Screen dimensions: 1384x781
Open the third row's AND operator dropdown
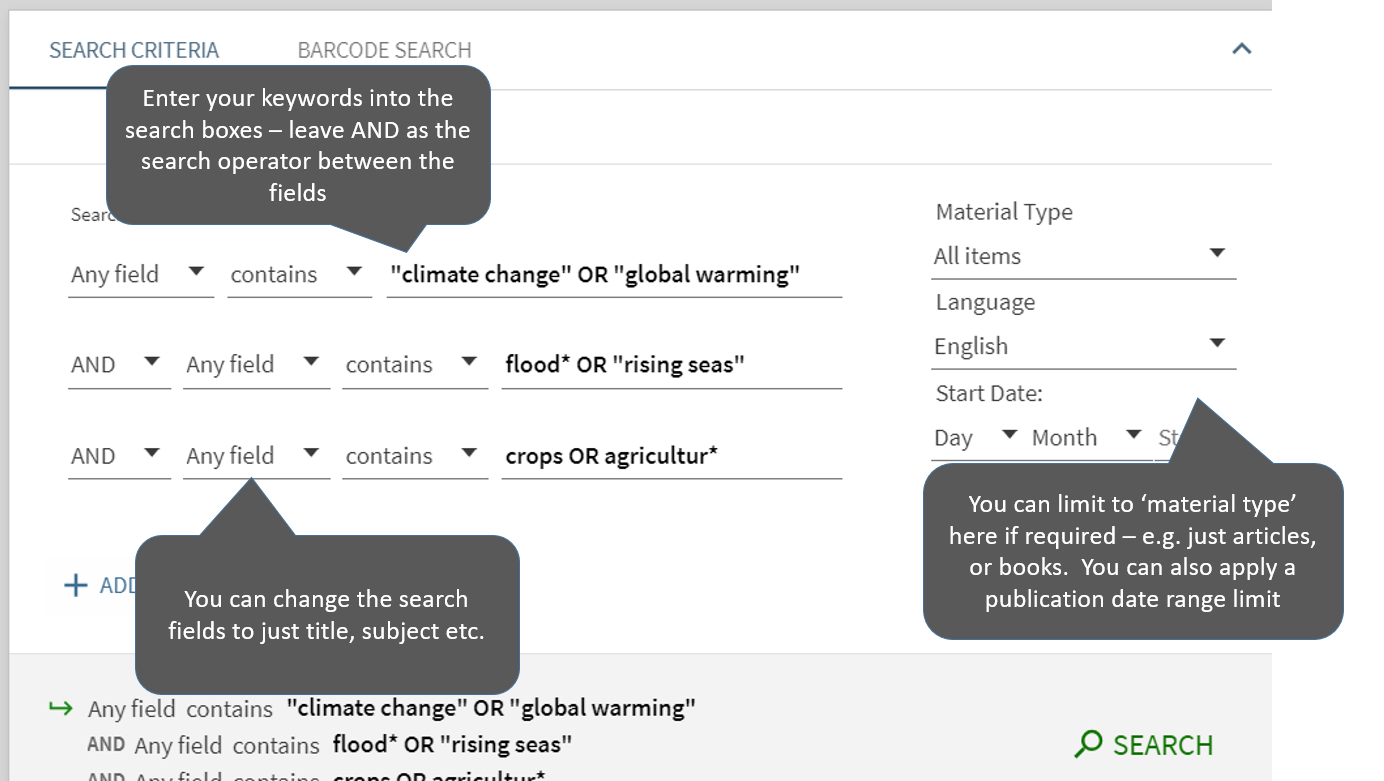[117, 456]
